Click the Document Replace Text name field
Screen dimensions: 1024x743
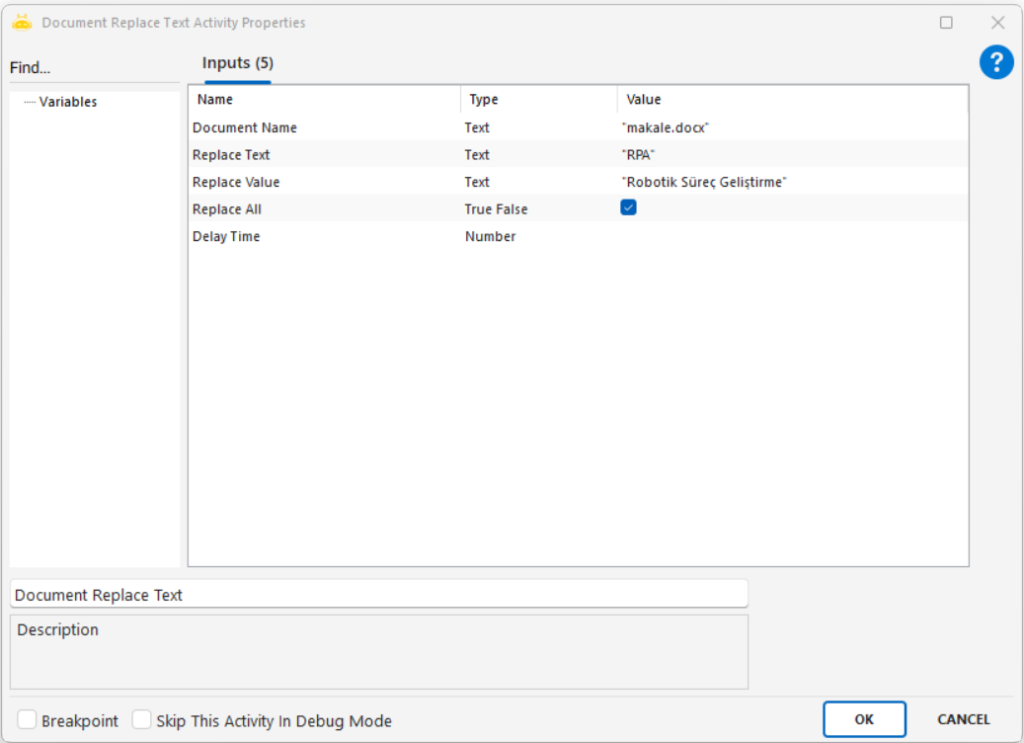coord(378,594)
